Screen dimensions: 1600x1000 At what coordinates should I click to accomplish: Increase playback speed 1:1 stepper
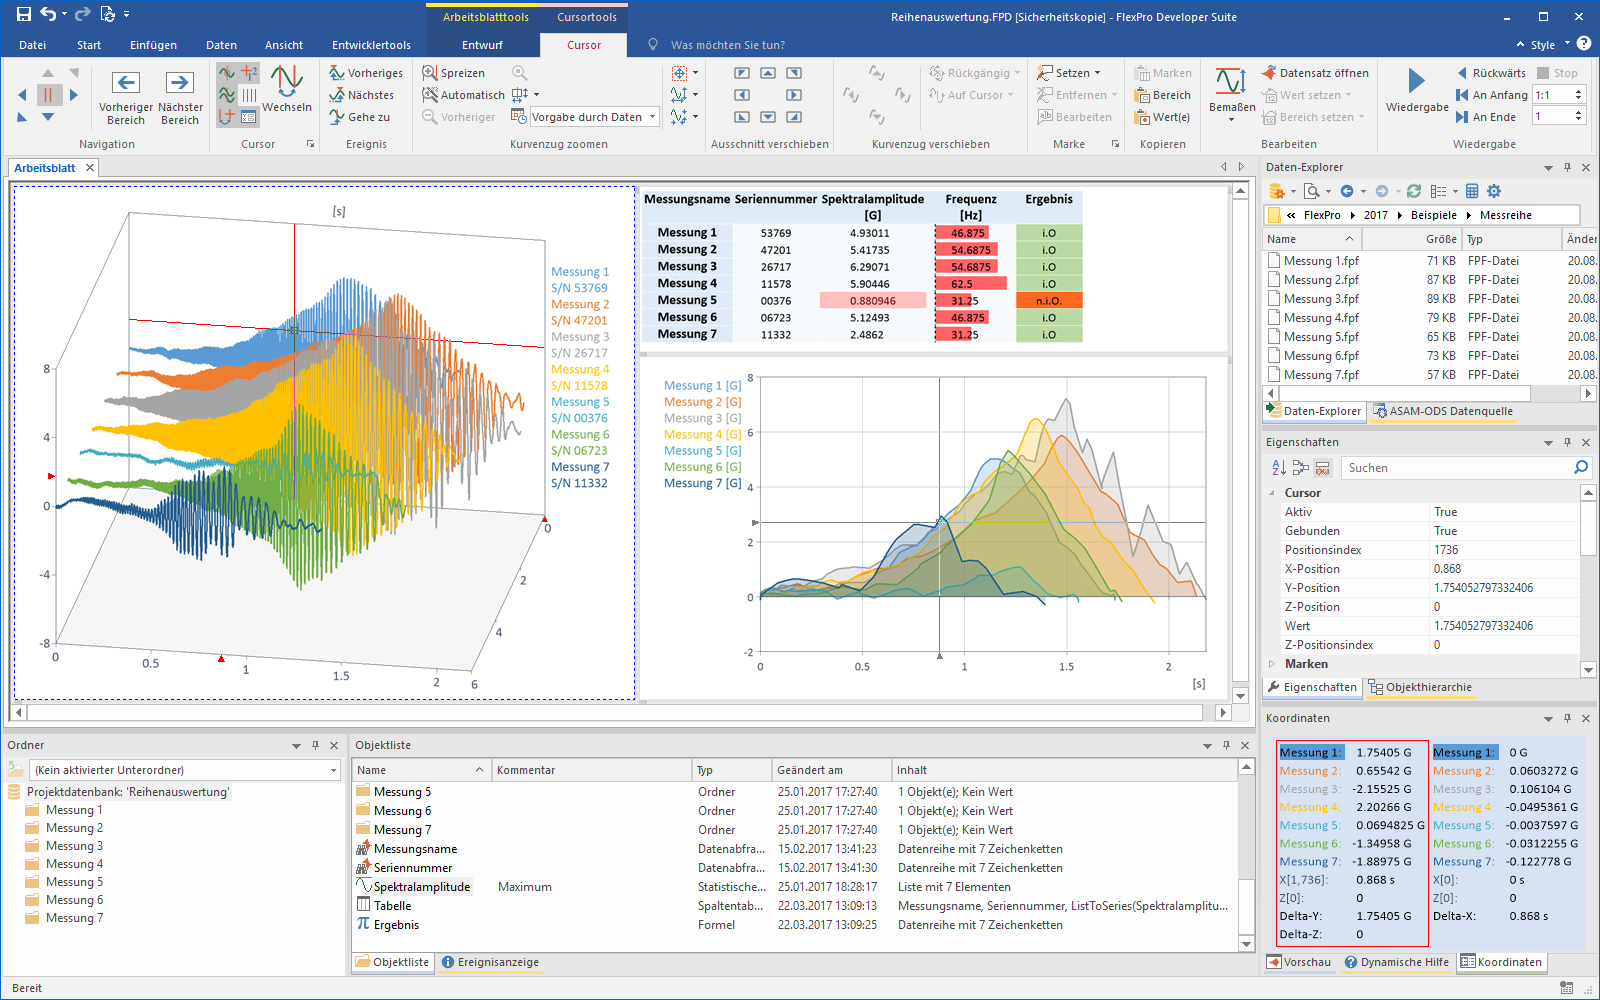click(1579, 91)
